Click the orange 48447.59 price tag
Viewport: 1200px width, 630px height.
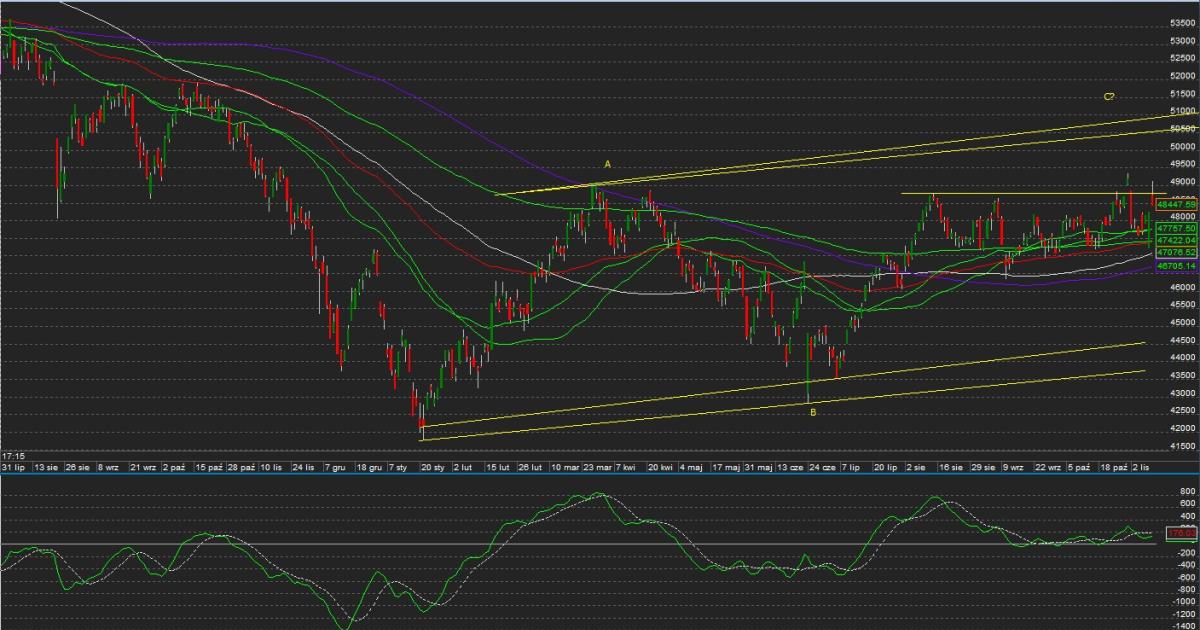click(1176, 204)
